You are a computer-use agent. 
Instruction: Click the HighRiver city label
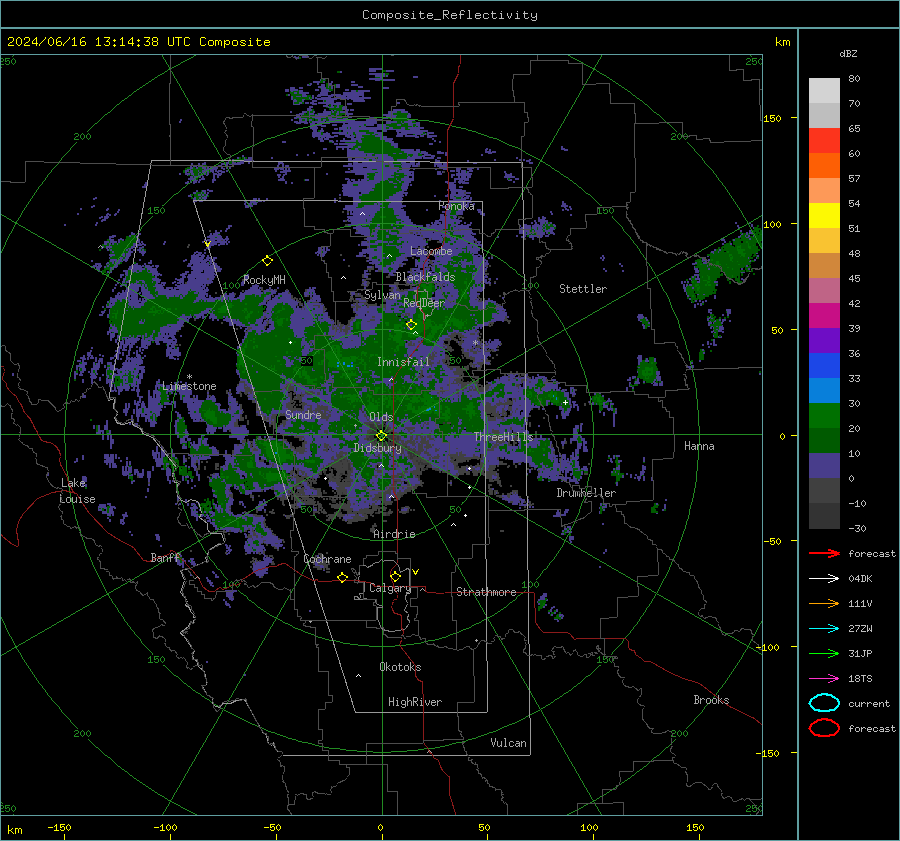415,702
